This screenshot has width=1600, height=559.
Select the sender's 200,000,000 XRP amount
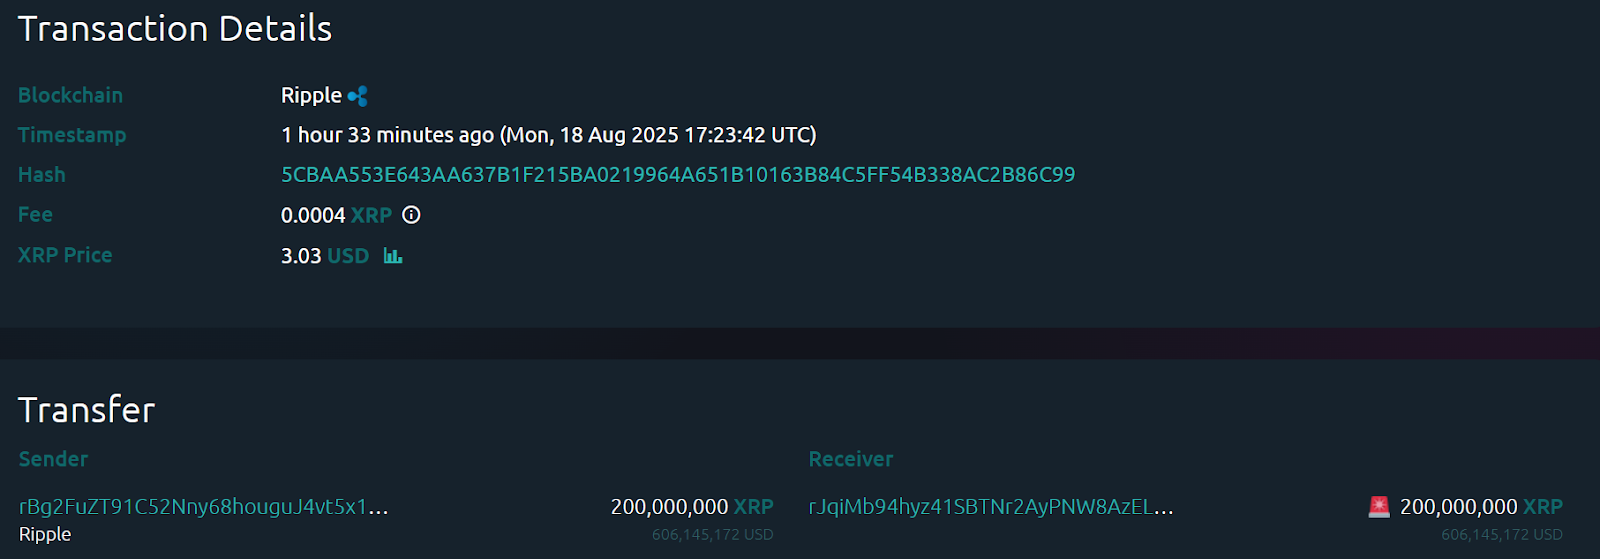(691, 507)
